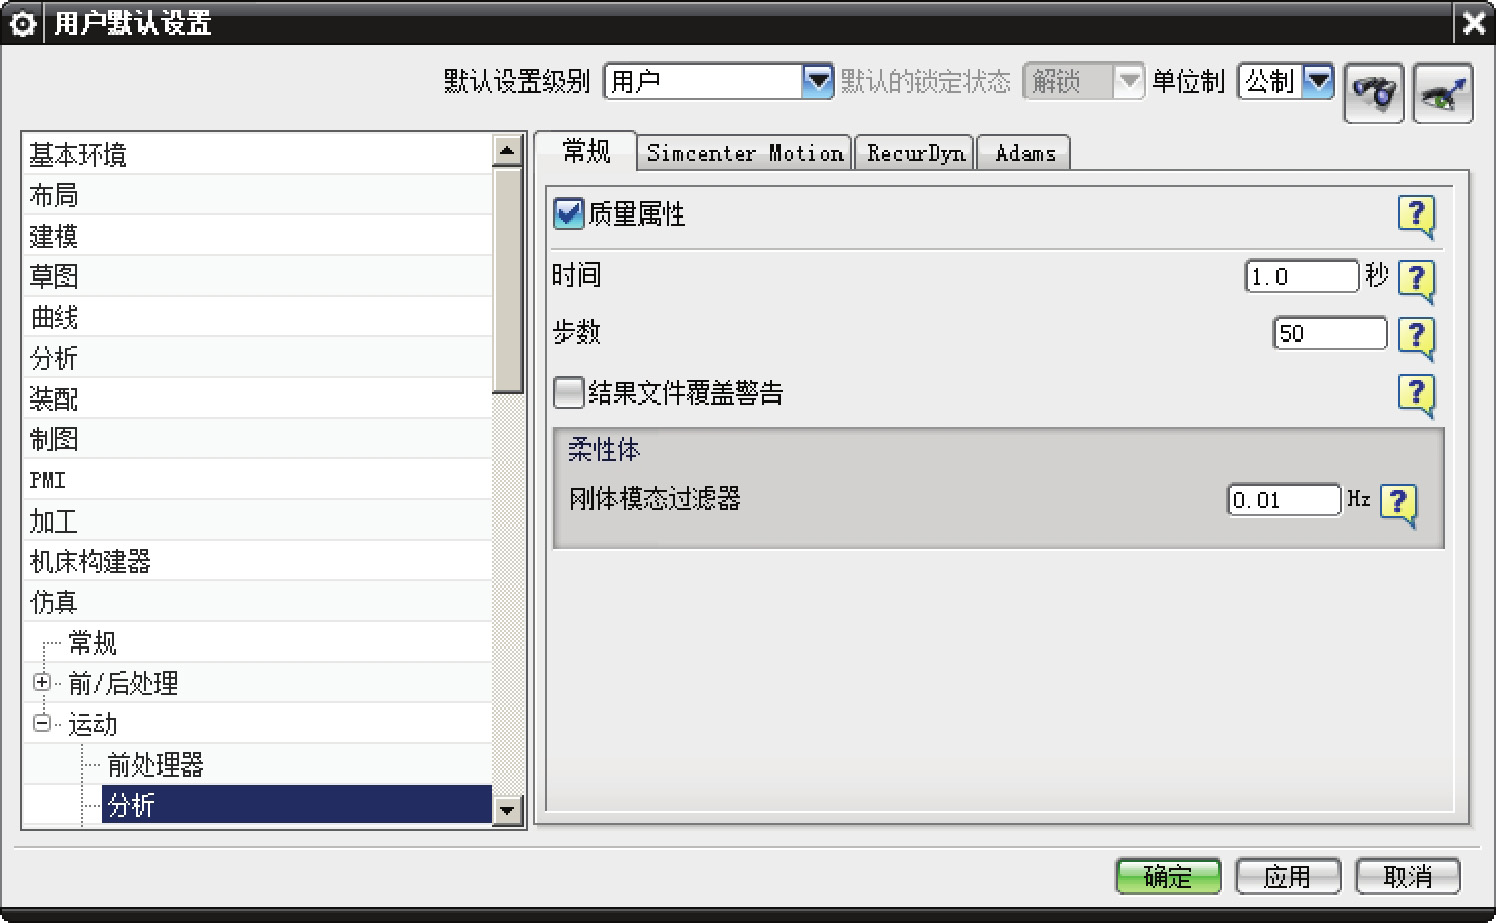
Task: Click the 步数 input field
Action: click(1329, 334)
